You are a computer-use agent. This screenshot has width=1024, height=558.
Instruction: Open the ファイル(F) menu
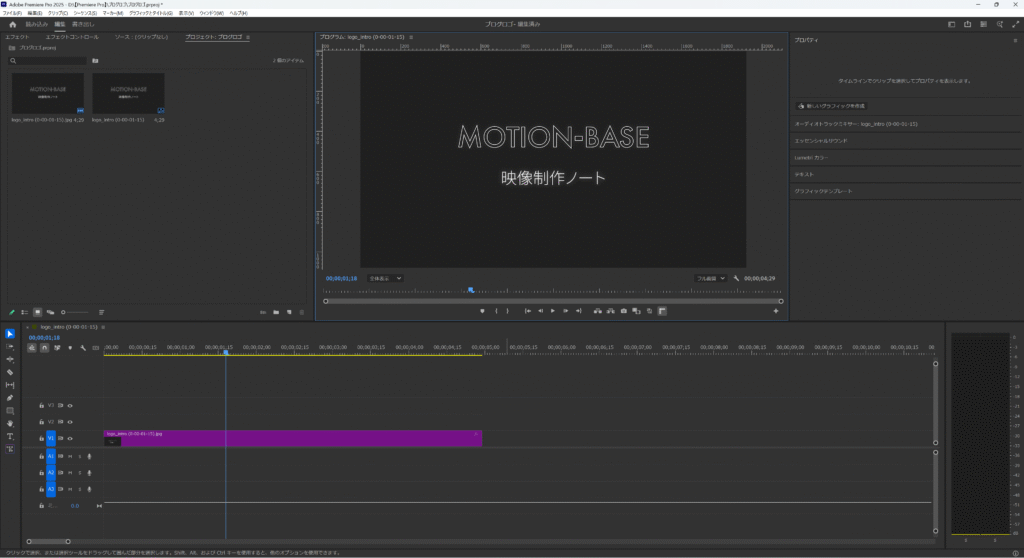pos(12,13)
